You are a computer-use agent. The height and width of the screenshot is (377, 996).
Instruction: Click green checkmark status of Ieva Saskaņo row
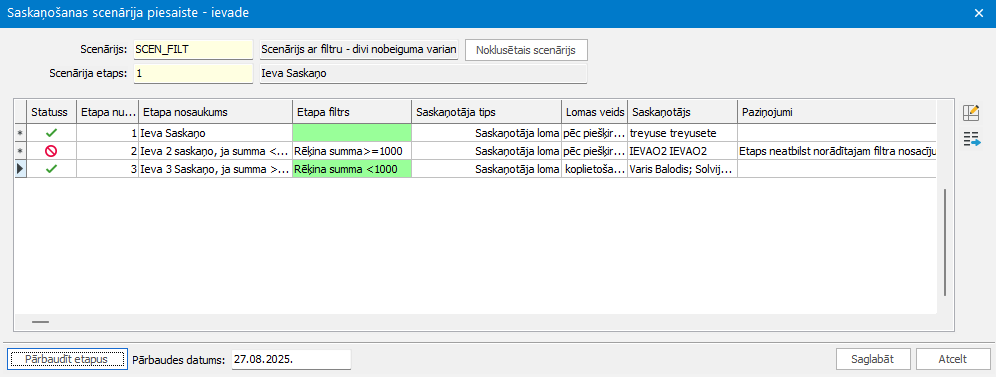point(51,133)
